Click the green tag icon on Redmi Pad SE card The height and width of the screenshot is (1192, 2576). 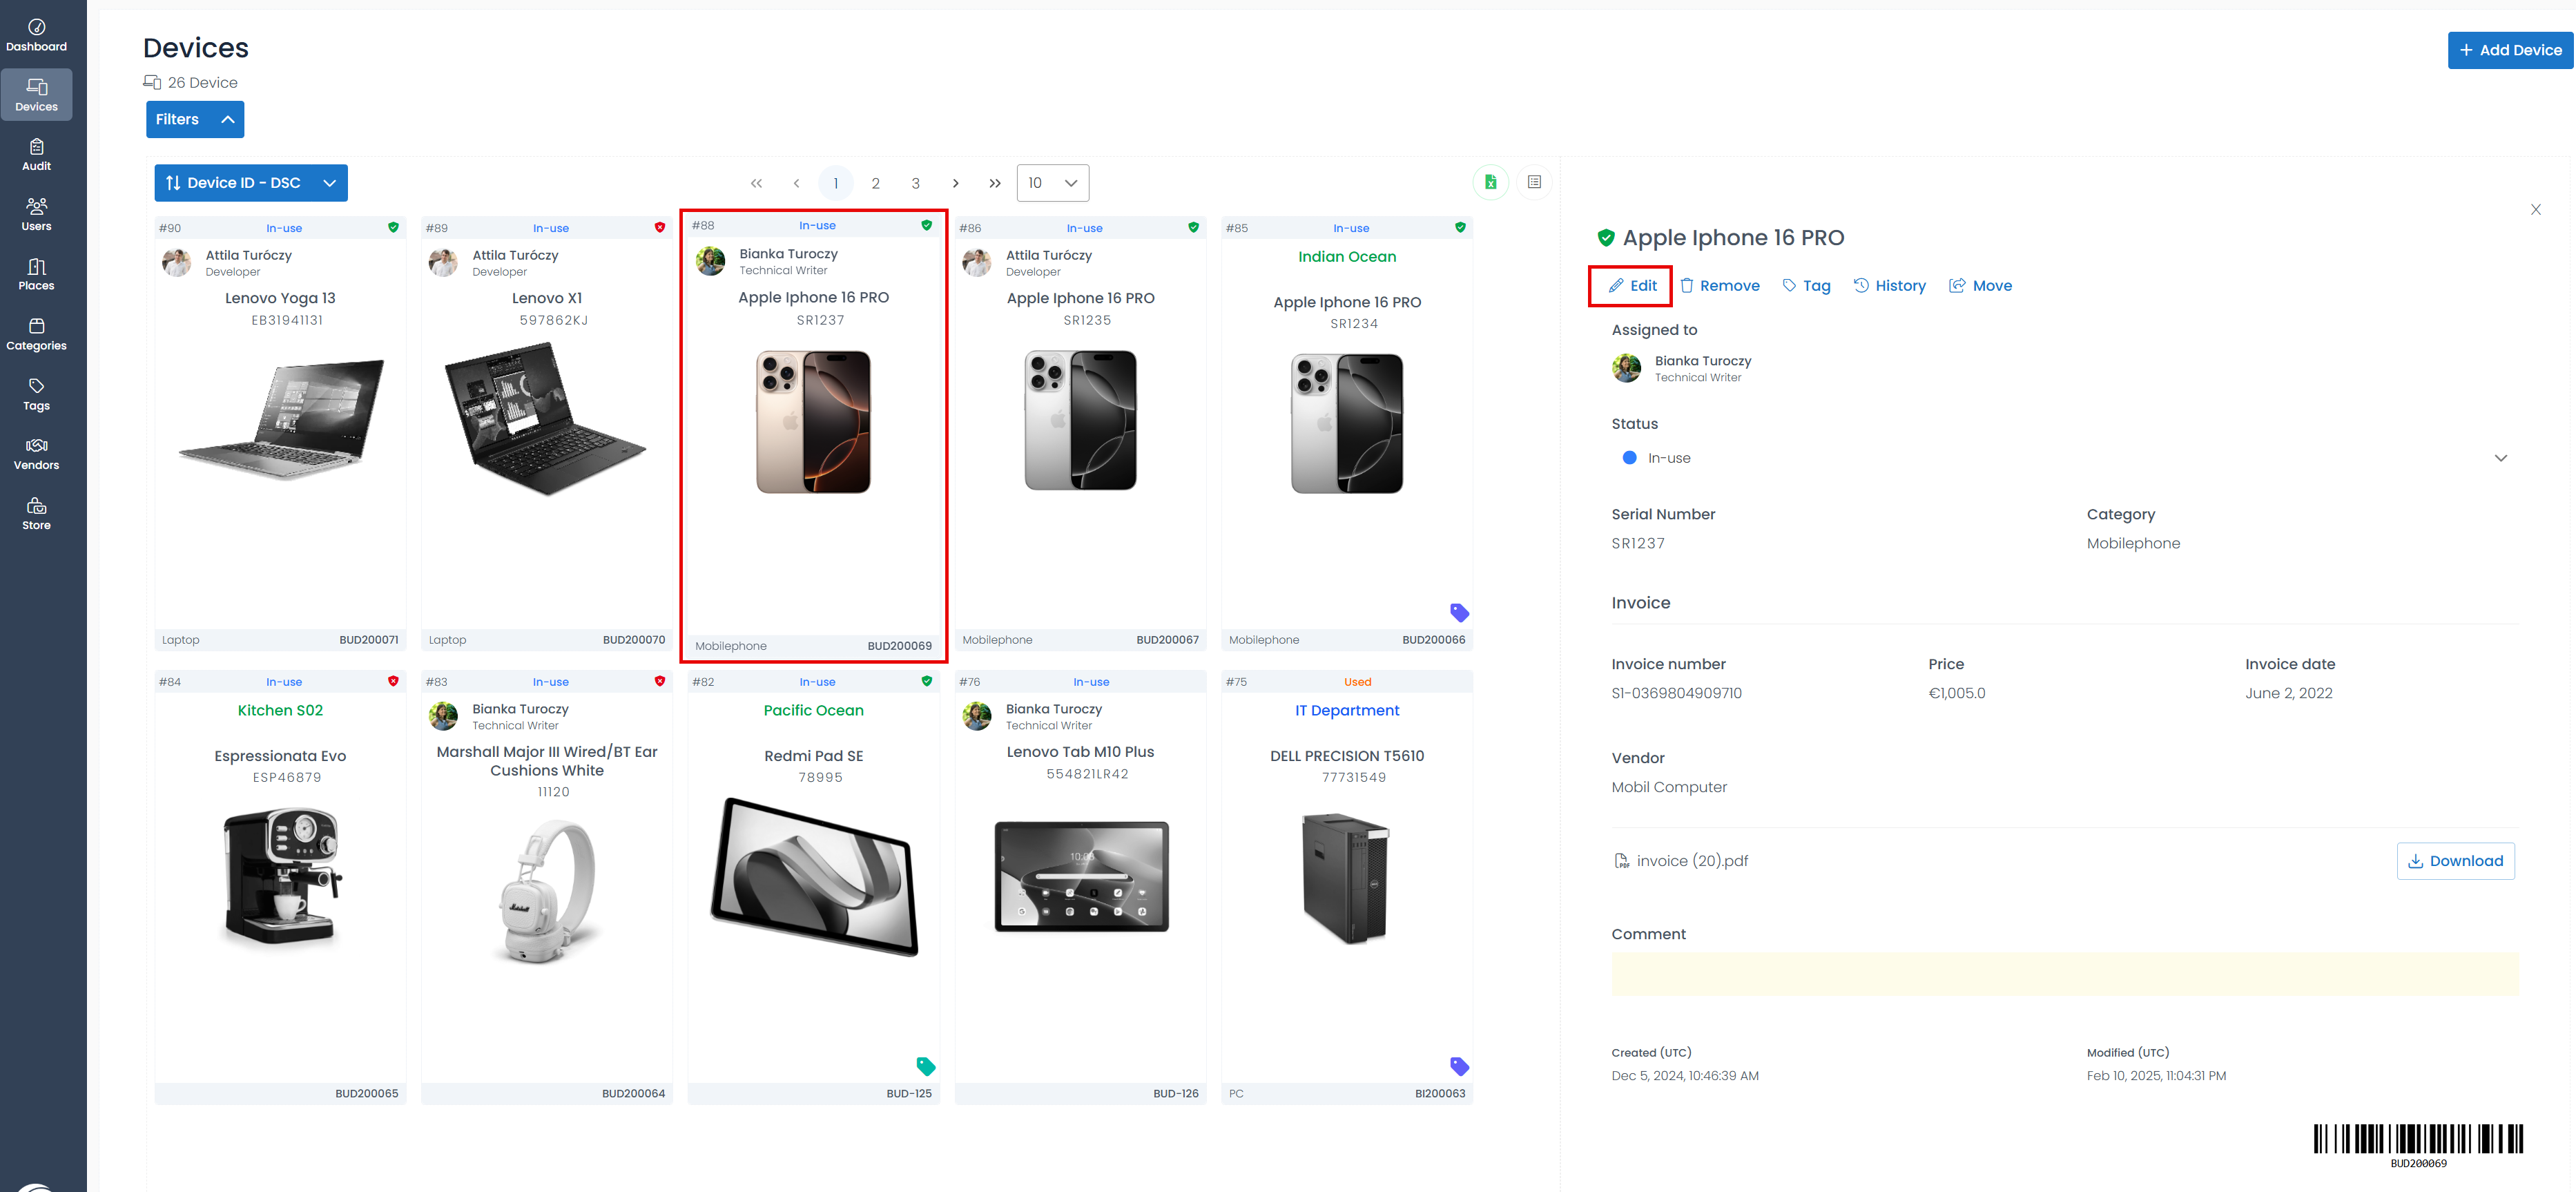tap(925, 1066)
